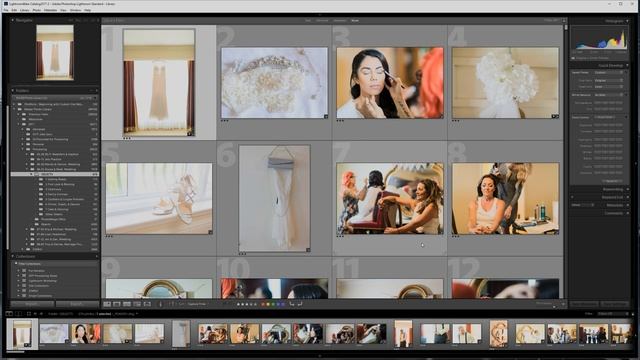Viewport: 640px width, 360px height.
Task: Lock the Library Filter bar
Action: [x=564, y=20]
